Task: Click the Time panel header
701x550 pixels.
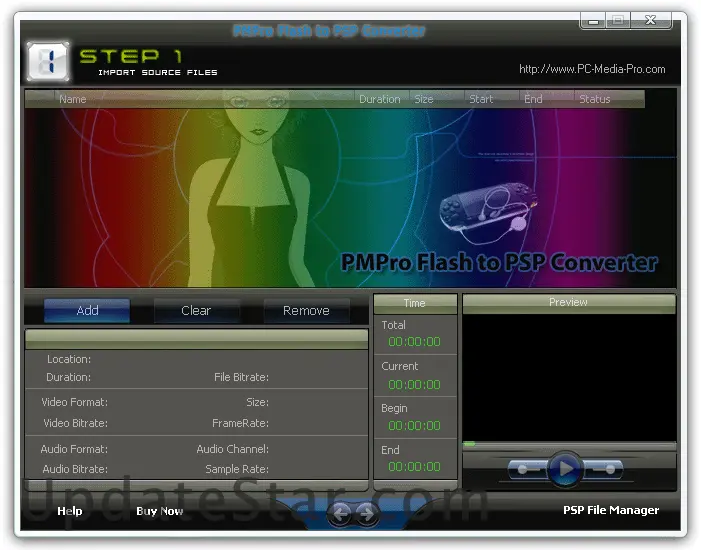Action: pyautogui.click(x=415, y=304)
